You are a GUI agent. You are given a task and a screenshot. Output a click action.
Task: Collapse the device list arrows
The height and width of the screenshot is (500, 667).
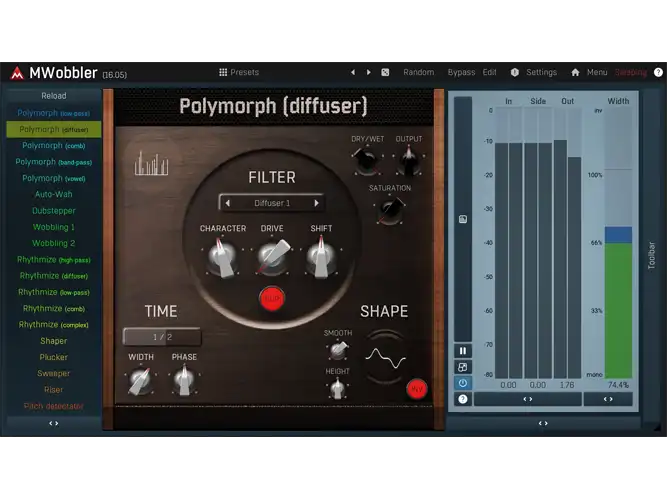(x=54, y=423)
